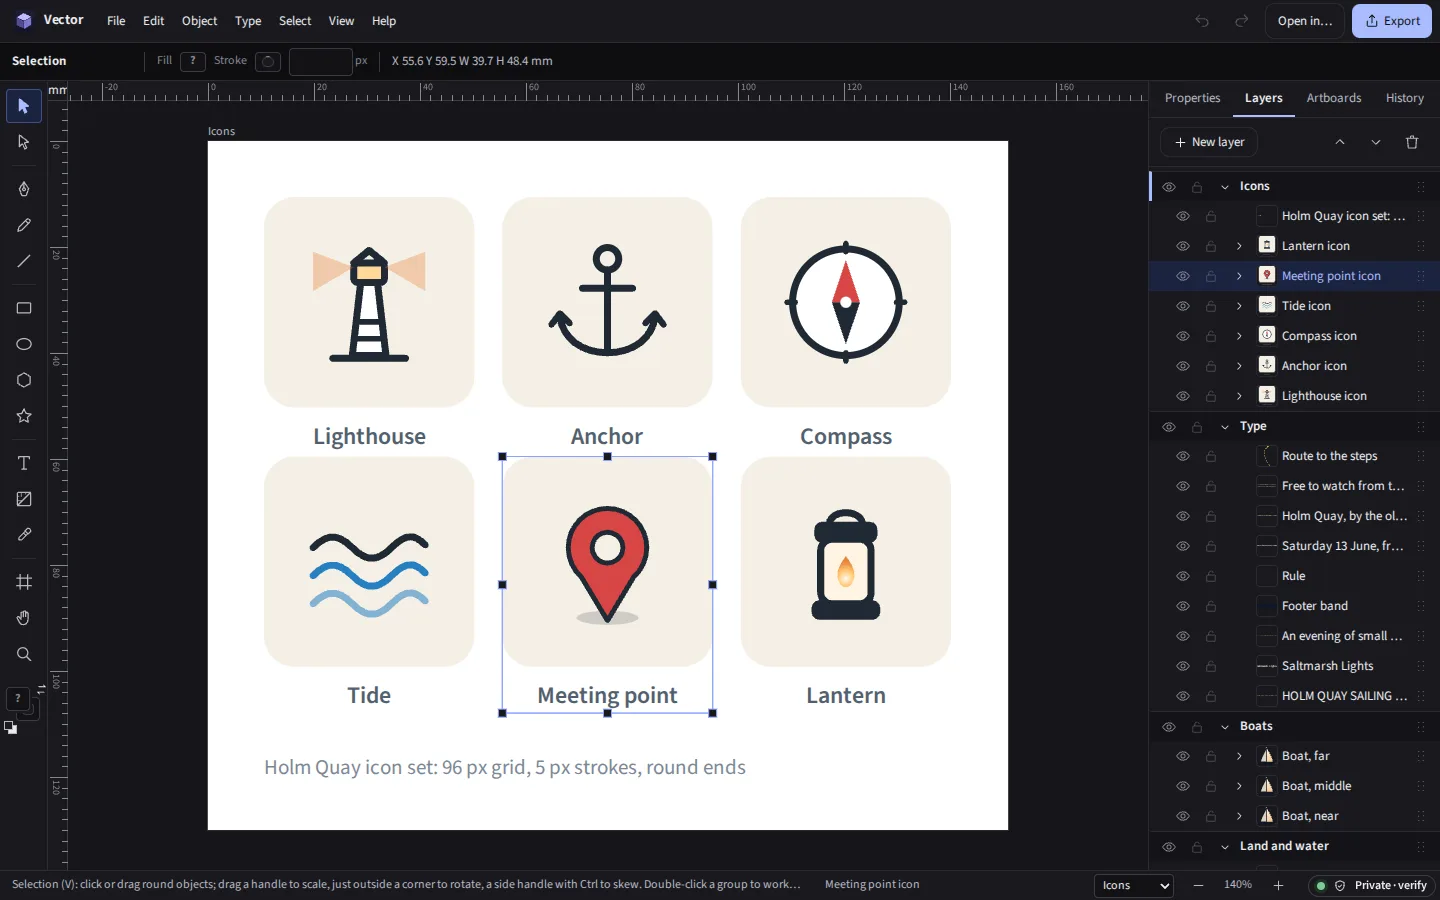The width and height of the screenshot is (1440, 900).
Task: Delete layer with the trash icon
Action: [1412, 142]
